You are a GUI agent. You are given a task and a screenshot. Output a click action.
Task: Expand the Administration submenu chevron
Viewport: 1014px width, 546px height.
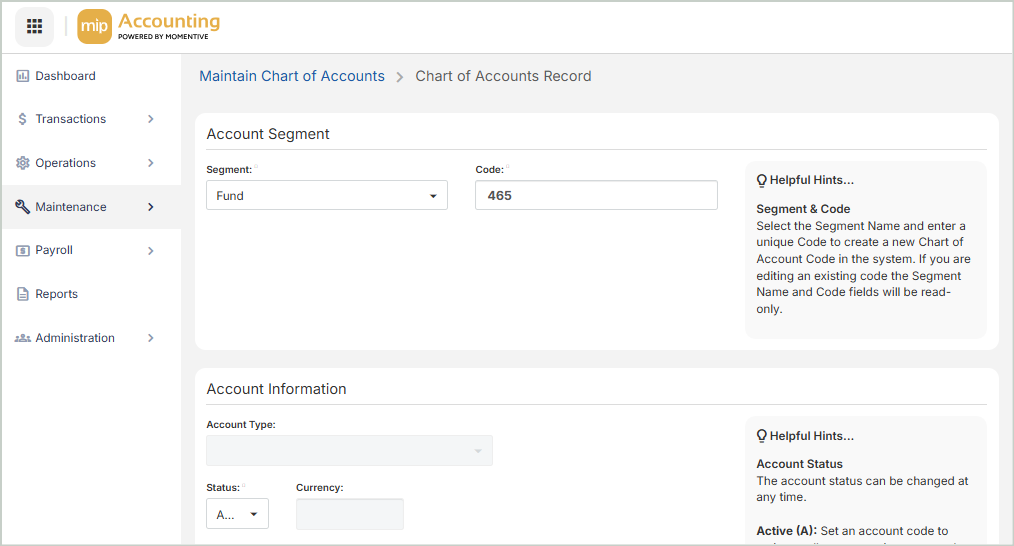pos(151,338)
